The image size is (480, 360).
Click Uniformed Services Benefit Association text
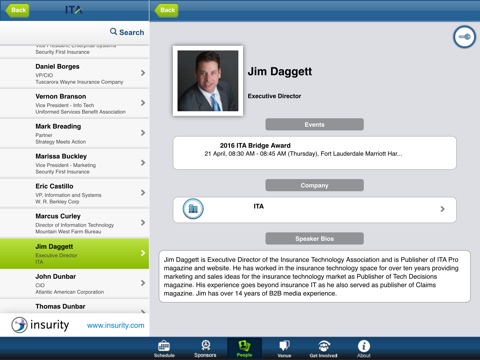pos(81,112)
